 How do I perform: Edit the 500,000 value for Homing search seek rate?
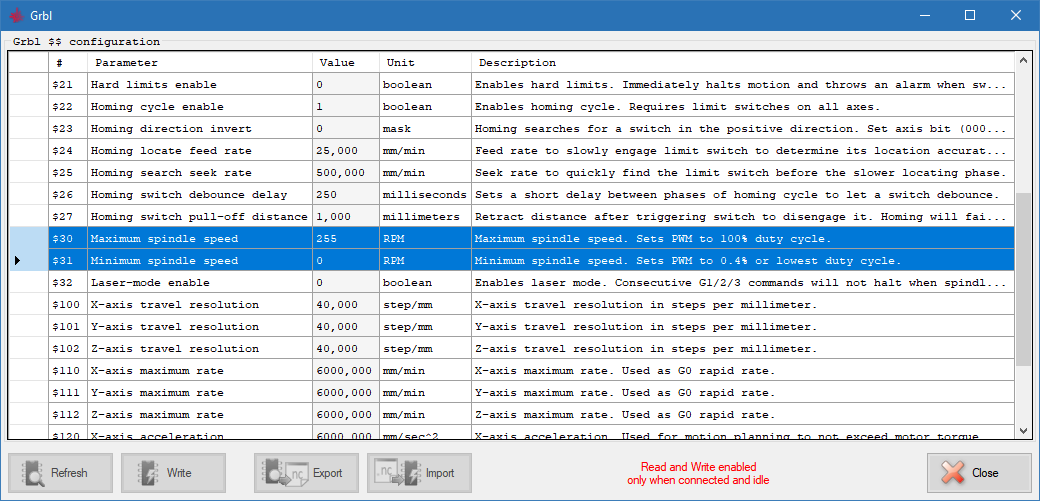(x=346, y=173)
